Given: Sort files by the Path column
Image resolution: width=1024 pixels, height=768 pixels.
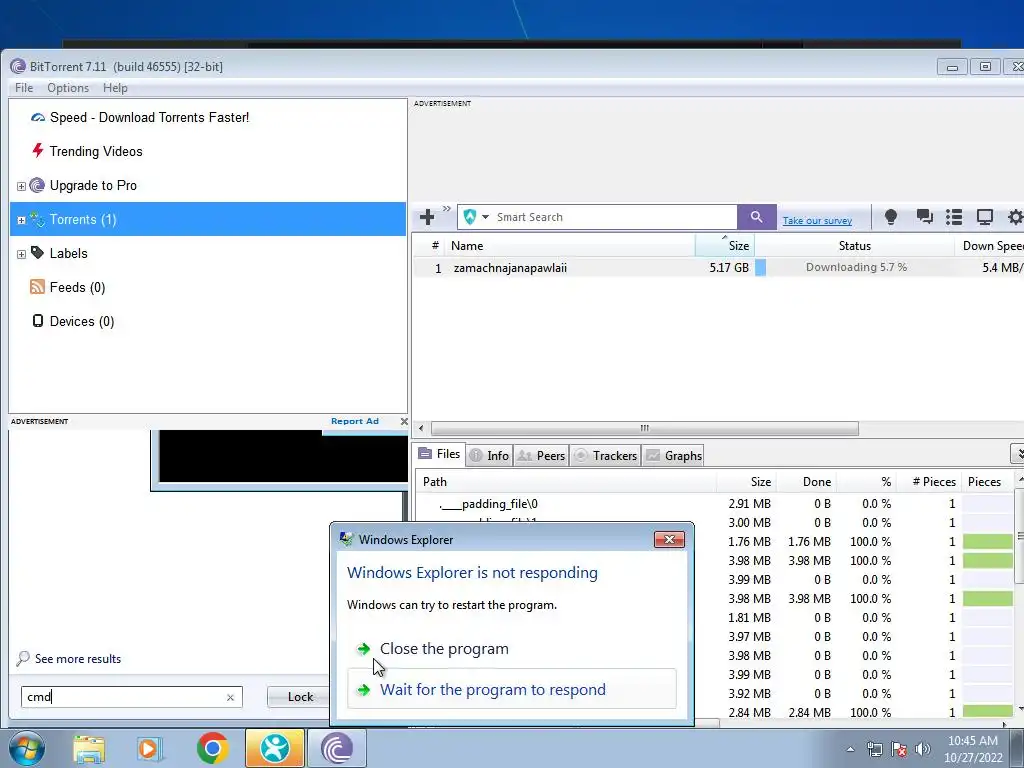Looking at the screenshot, I should 566,482.
